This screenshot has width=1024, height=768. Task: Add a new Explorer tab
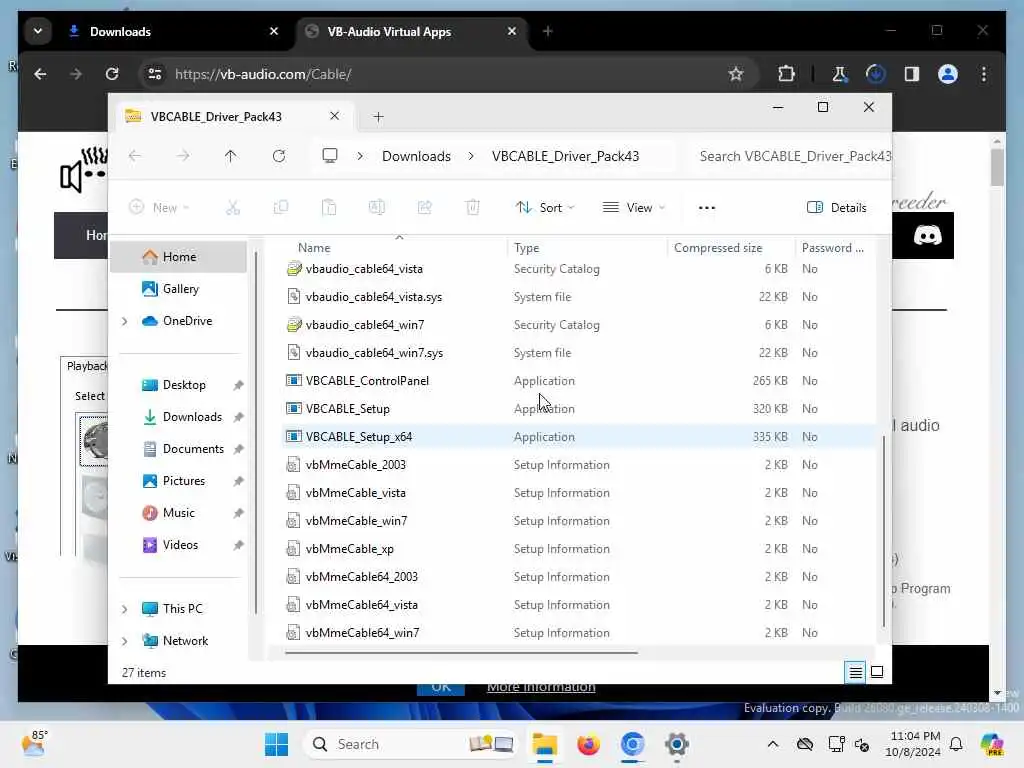[378, 117]
